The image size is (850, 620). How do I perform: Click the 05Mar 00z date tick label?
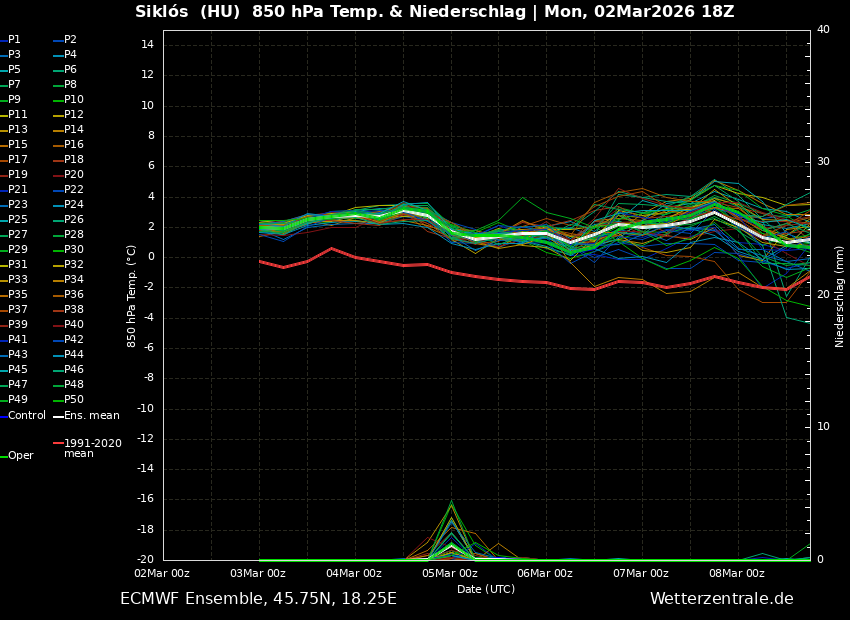449,574
